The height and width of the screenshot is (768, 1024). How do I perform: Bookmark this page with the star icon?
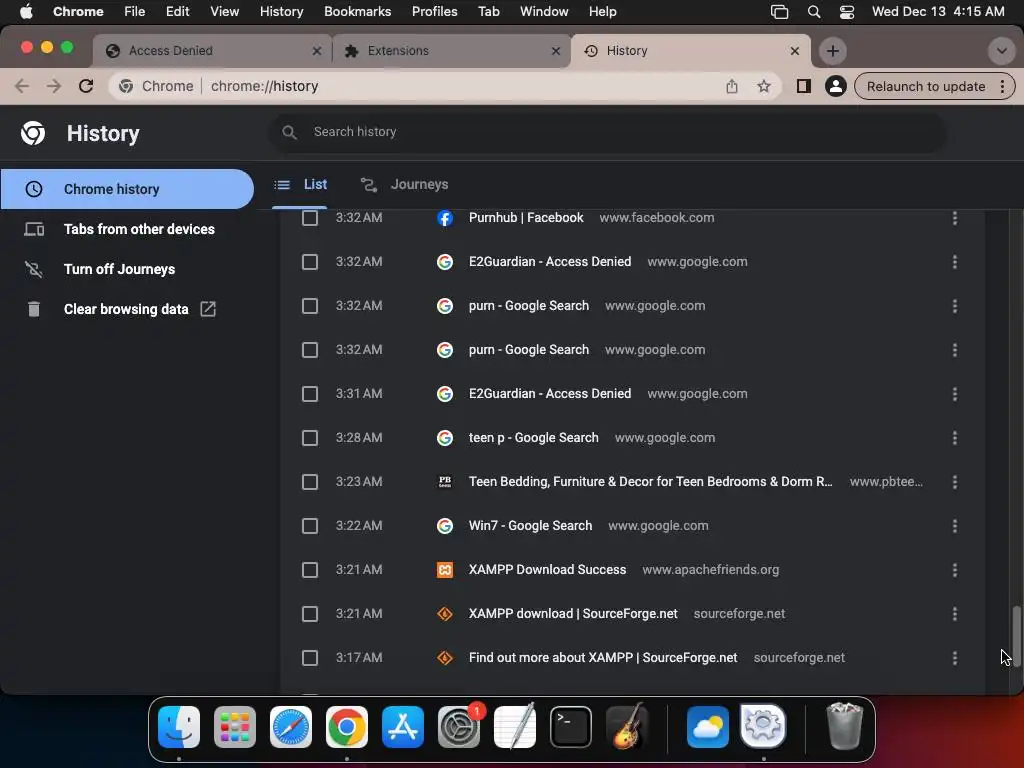click(x=763, y=86)
